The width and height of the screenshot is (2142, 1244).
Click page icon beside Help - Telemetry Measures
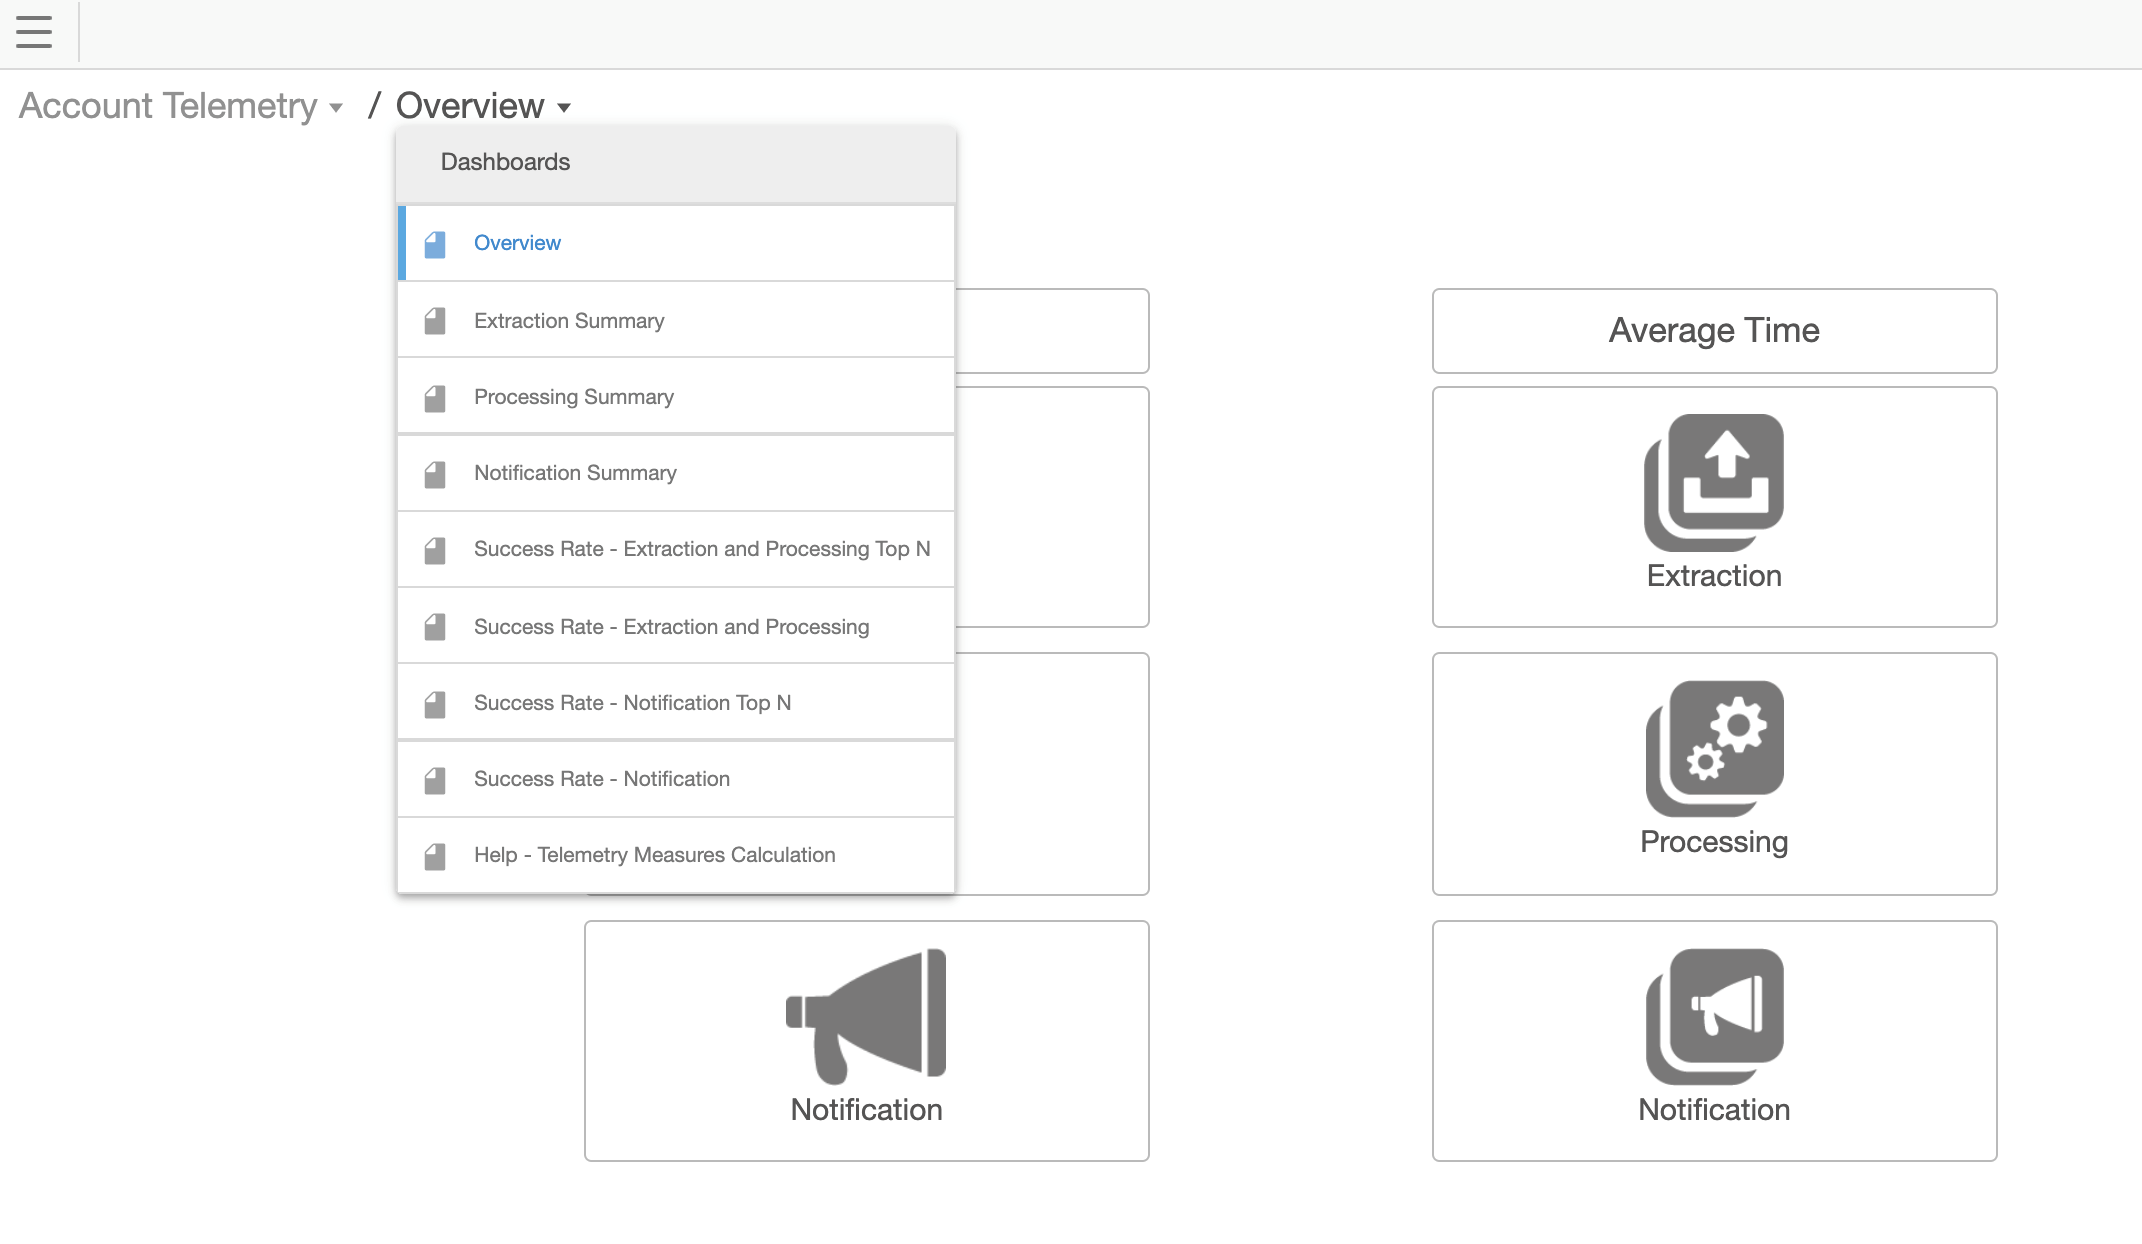[x=435, y=856]
